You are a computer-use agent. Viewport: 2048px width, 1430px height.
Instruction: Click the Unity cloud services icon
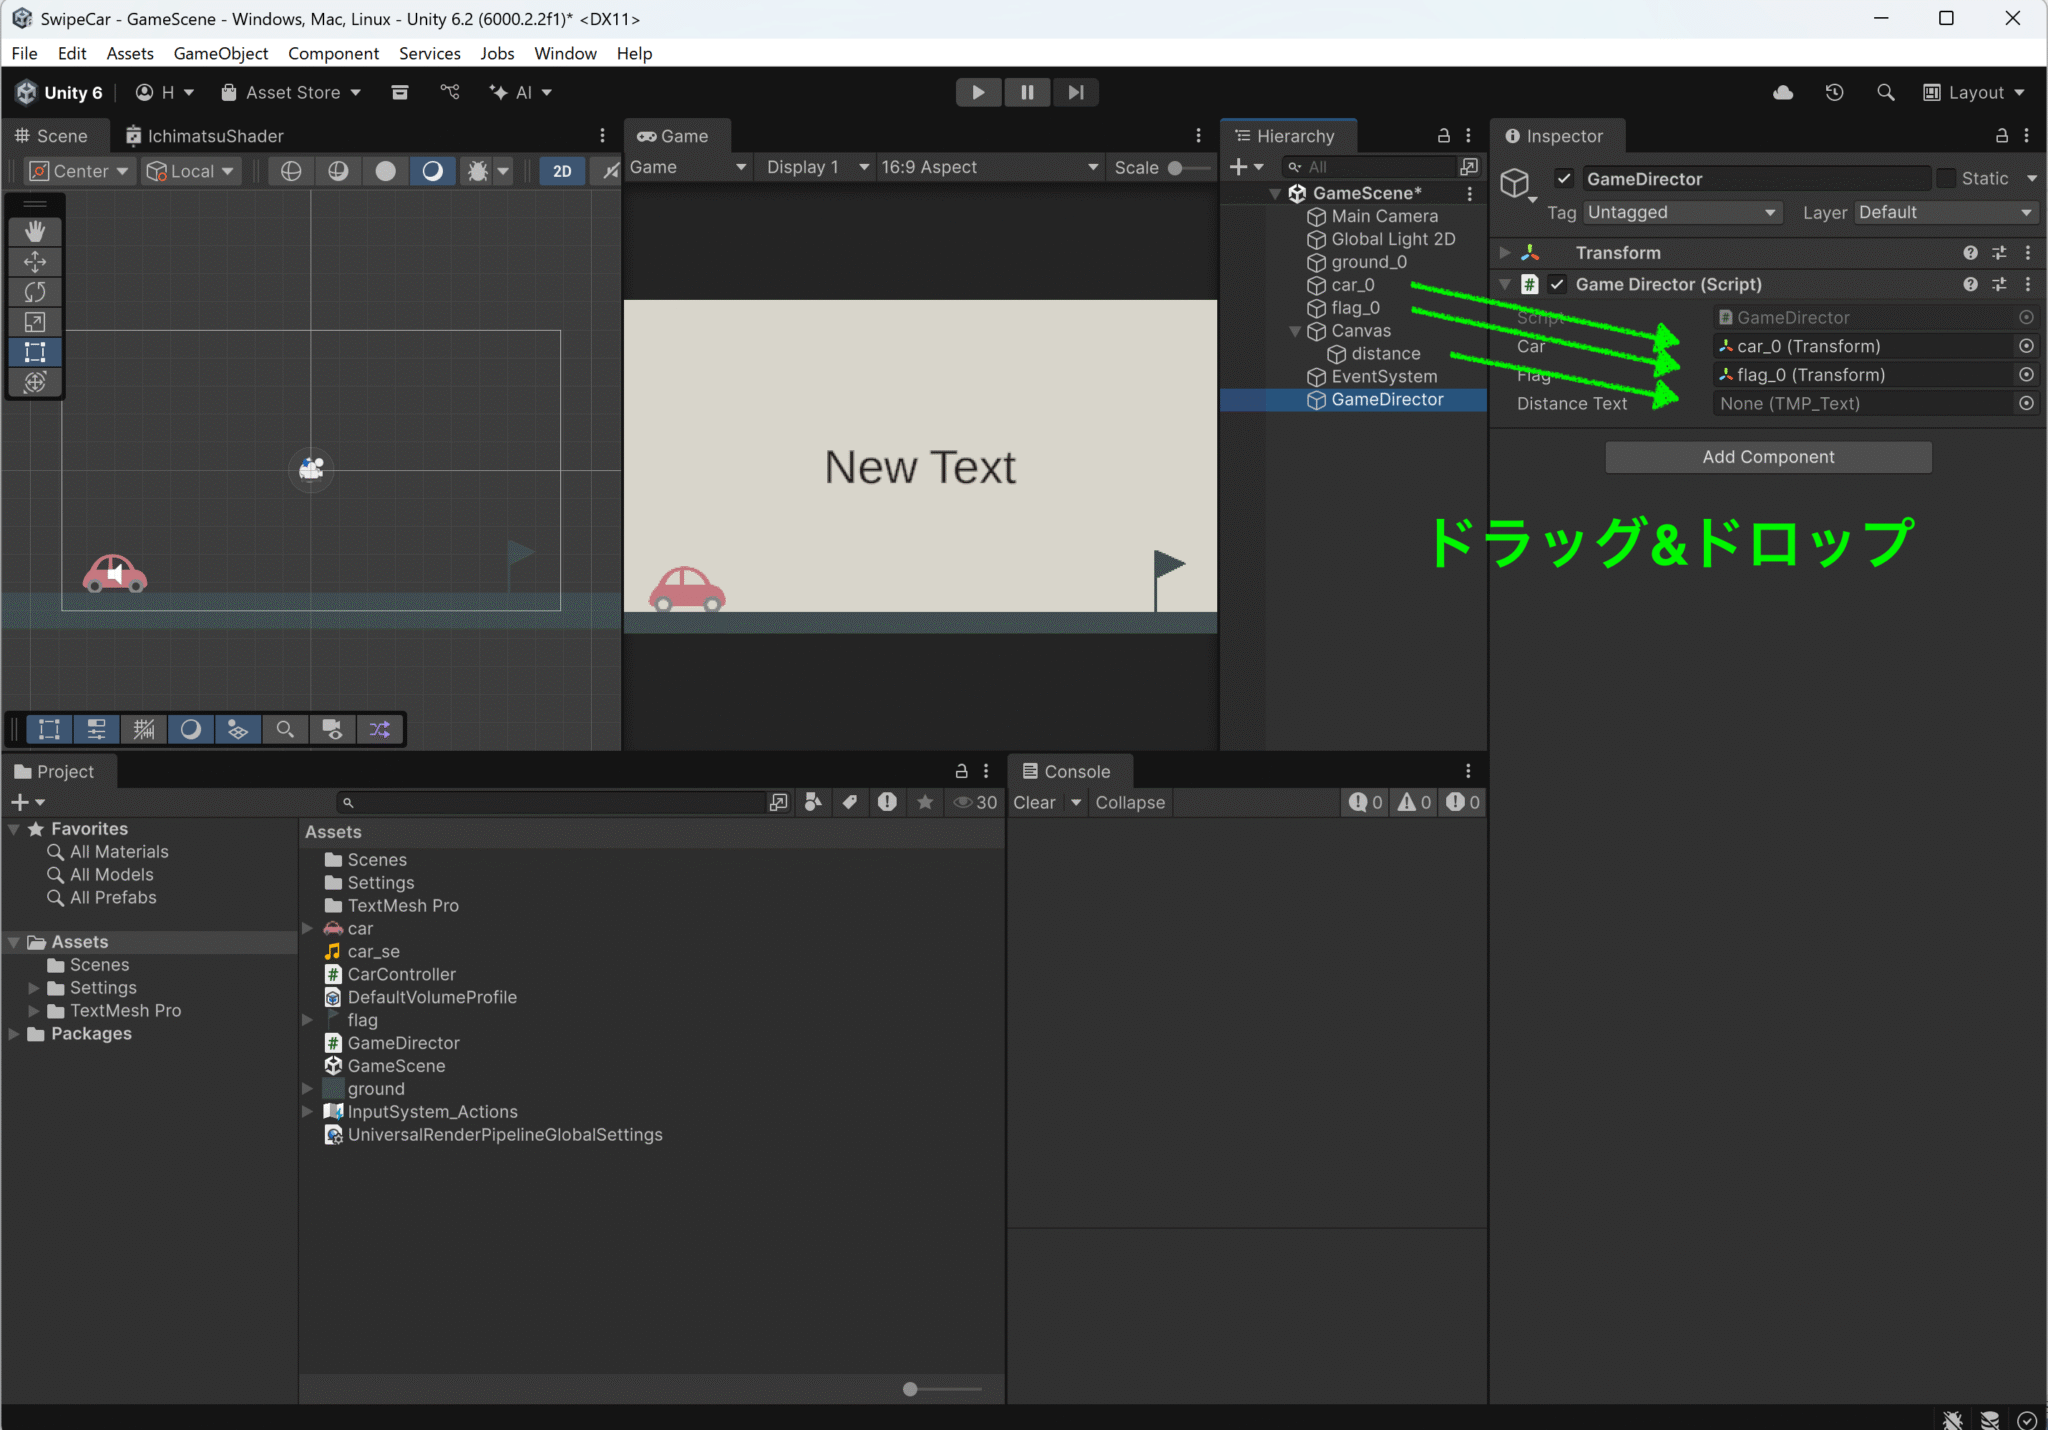pos(1783,92)
